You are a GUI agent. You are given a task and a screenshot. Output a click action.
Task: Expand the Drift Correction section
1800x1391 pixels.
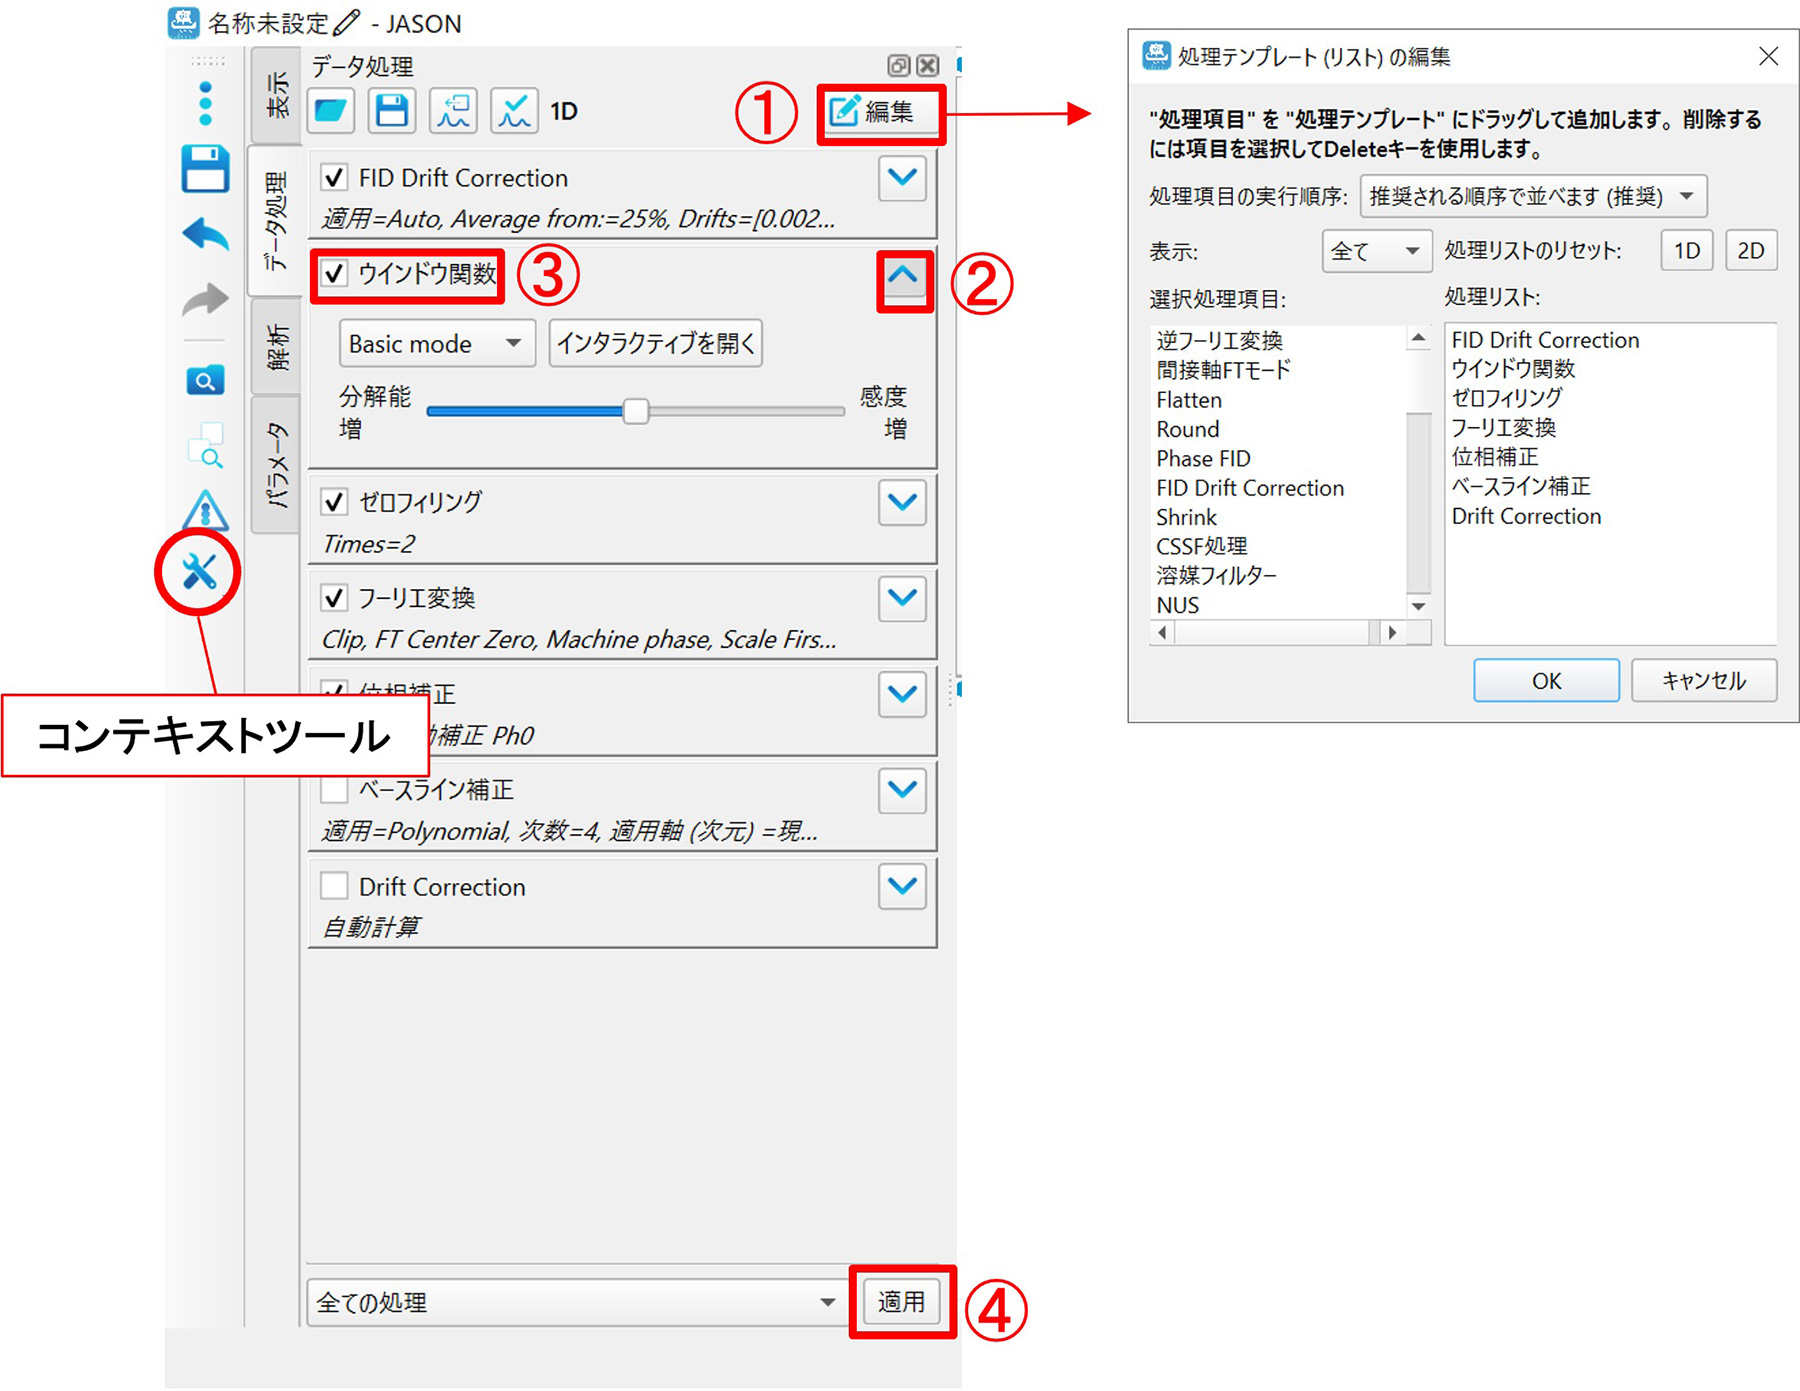point(902,886)
